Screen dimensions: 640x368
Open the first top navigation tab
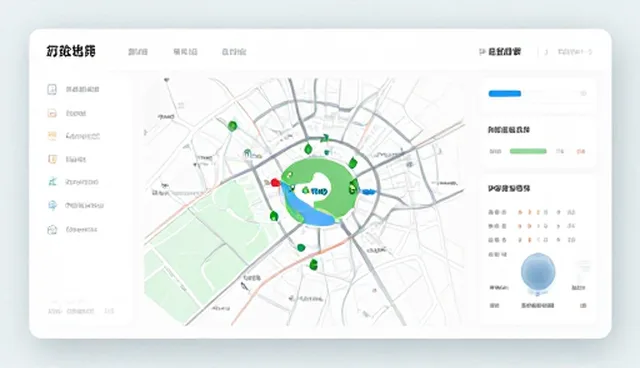pos(138,52)
